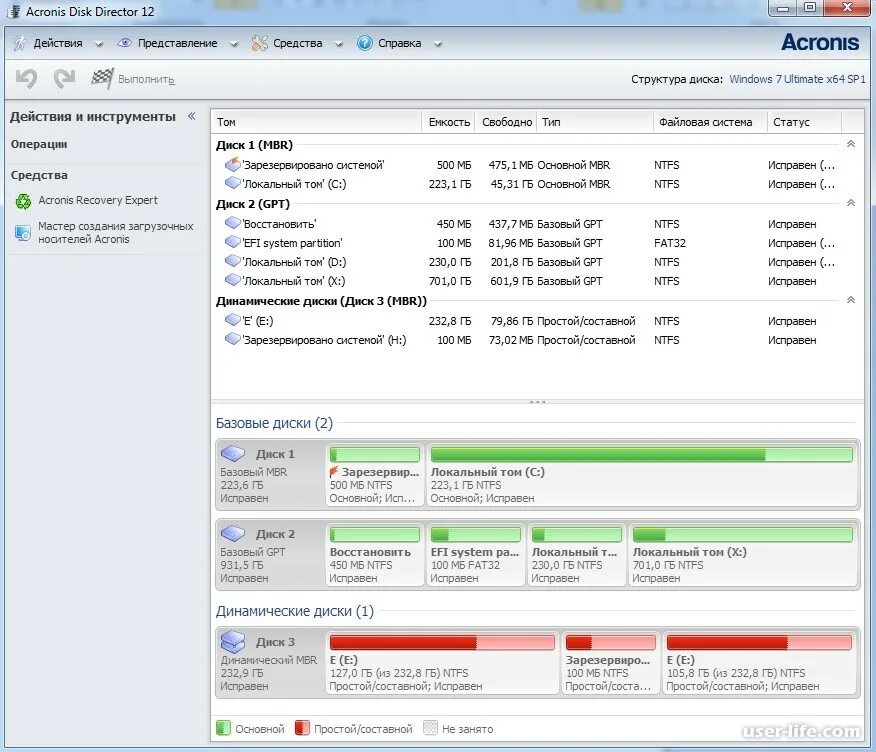The height and width of the screenshot is (752, 876).
Task: Select Зарезервиро... 100 МБ block on Диск 3
Action: click(x=611, y=663)
